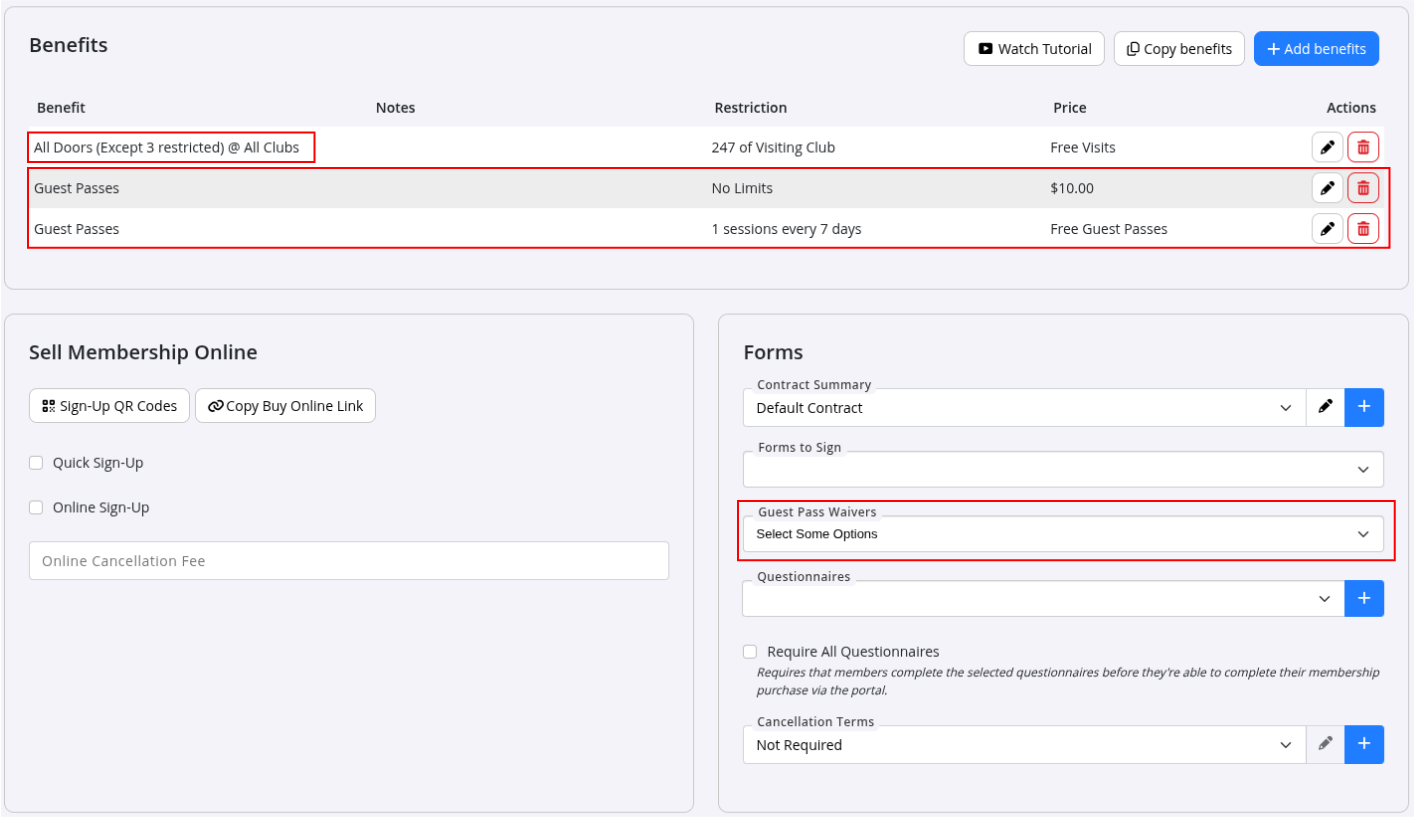Enable the Online Sign-Up checkbox
Image resolution: width=1414 pixels, height=817 pixels.
coord(36,507)
